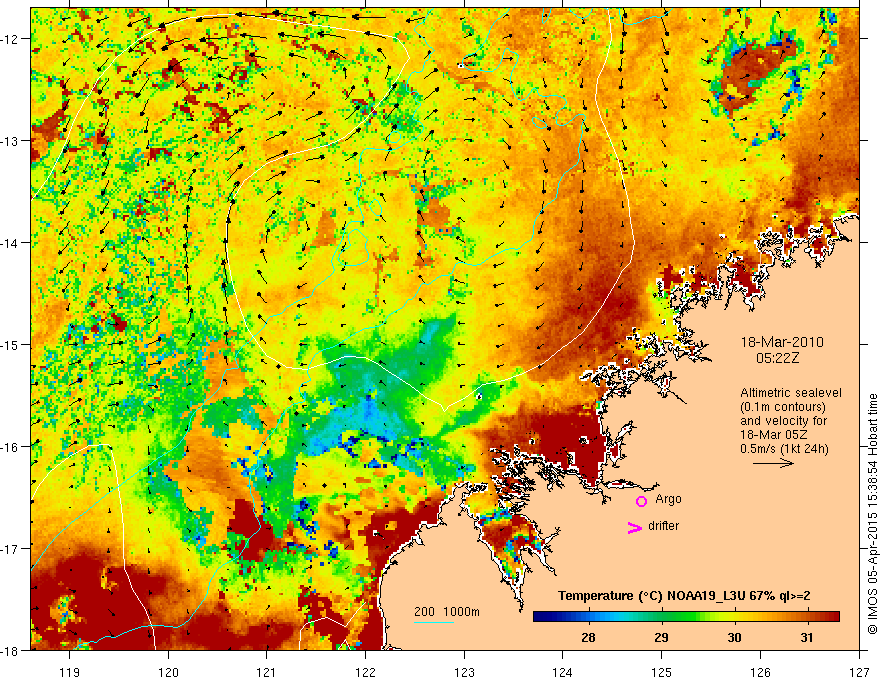This screenshot has height=680, width=880.
Task: Click the '200 1000m' depth label
Action: click(x=447, y=612)
